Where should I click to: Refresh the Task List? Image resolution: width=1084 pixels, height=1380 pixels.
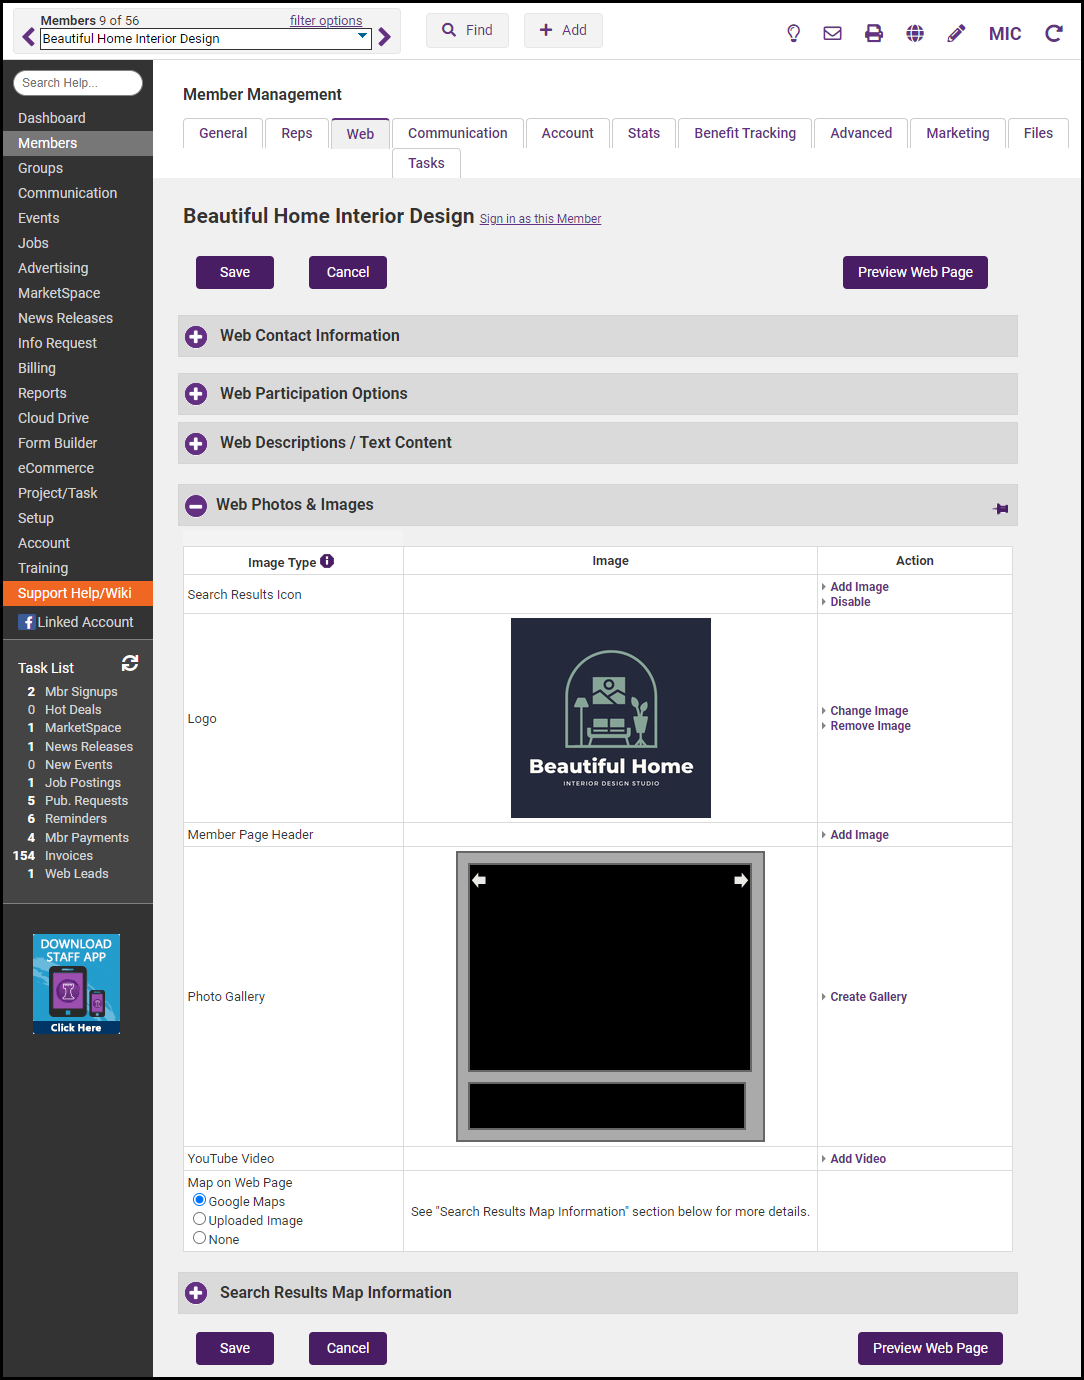pyautogui.click(x=130, y=663)
